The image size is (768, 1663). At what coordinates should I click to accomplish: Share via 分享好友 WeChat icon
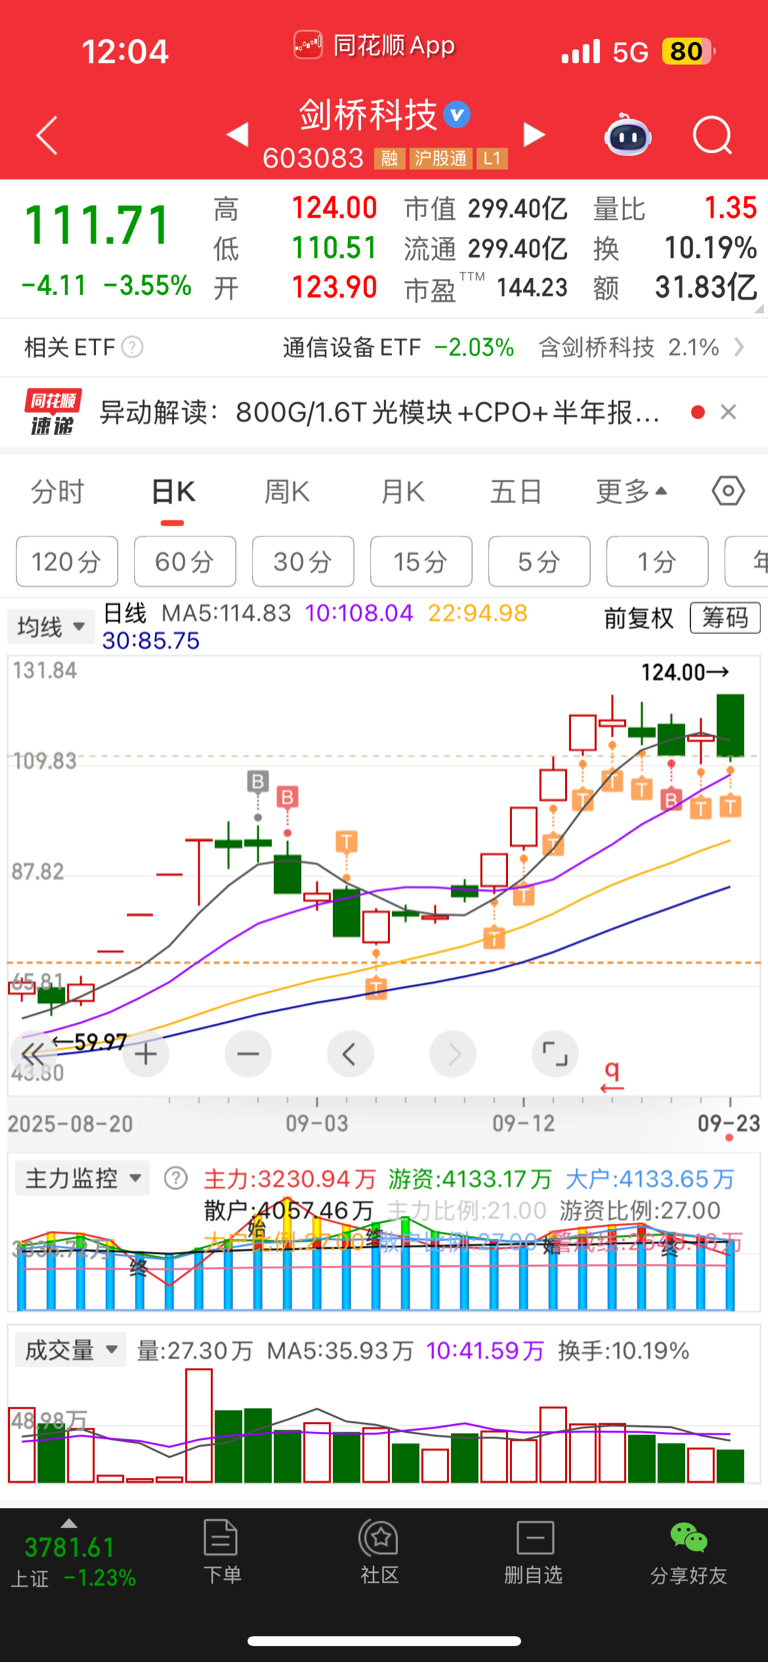pos(688,1552)
